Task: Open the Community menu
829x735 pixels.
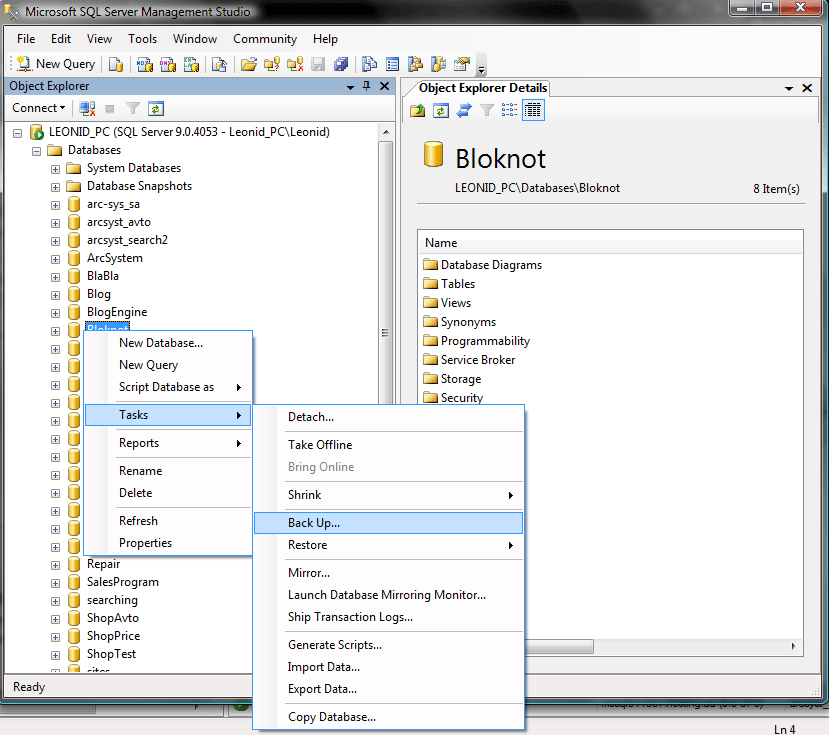Action: tap(265, 39)
